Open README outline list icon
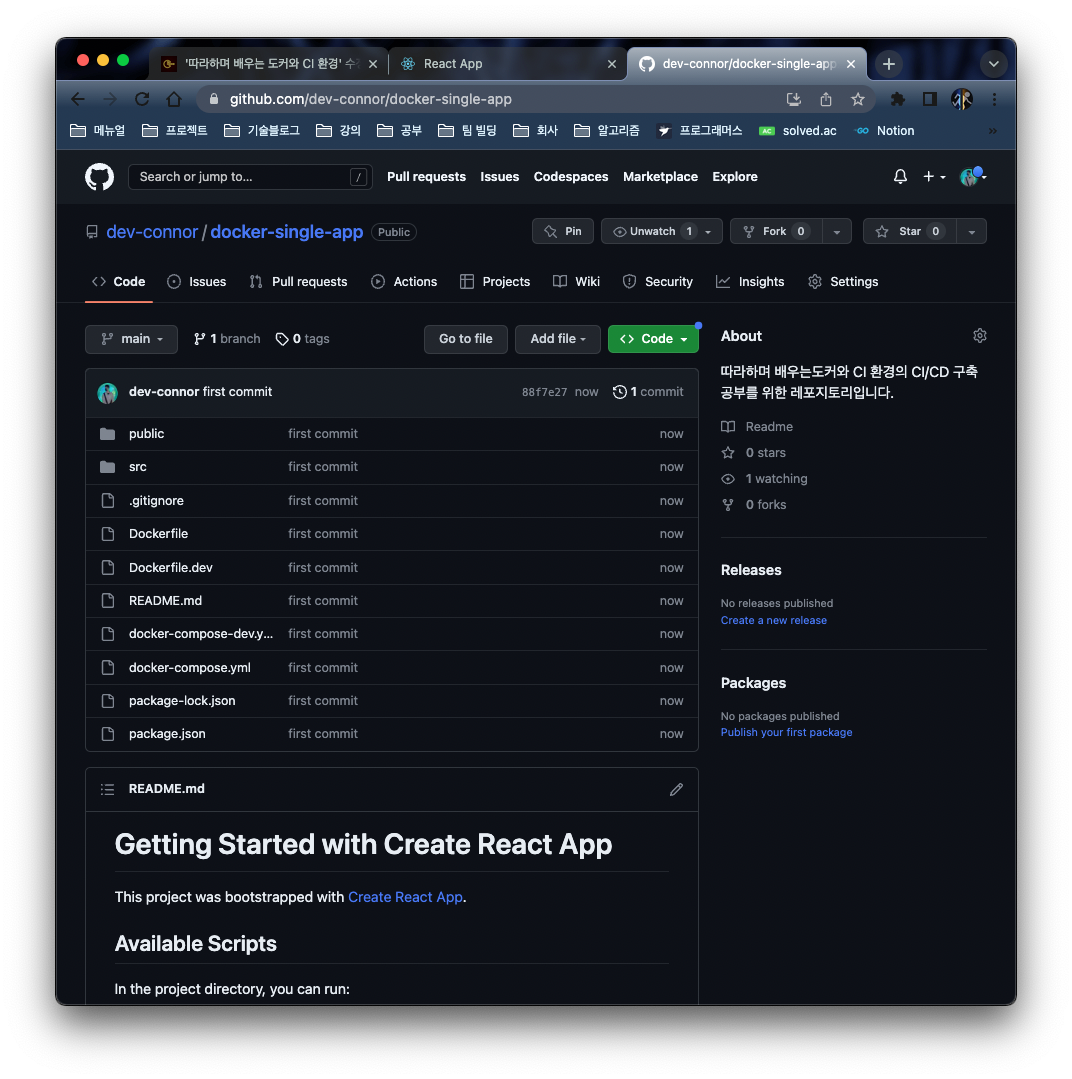 coord(107,789)
